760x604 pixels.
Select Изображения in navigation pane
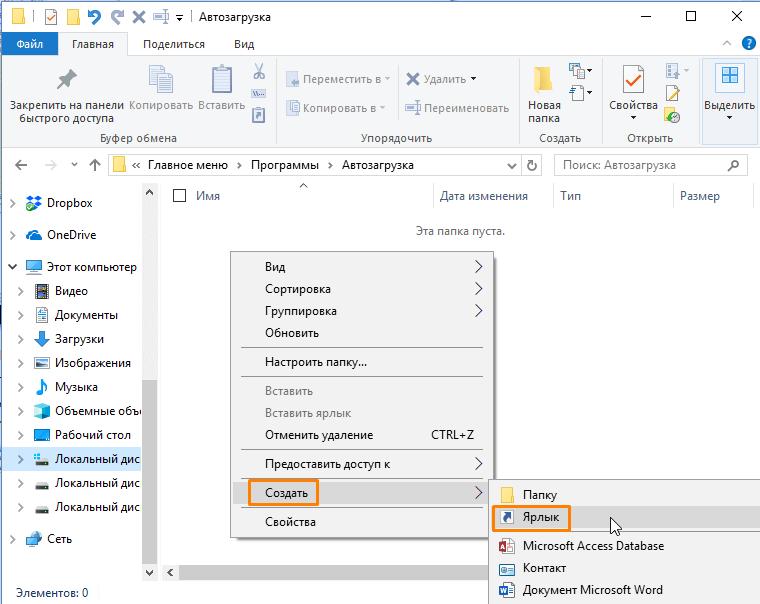click(93, 363)
